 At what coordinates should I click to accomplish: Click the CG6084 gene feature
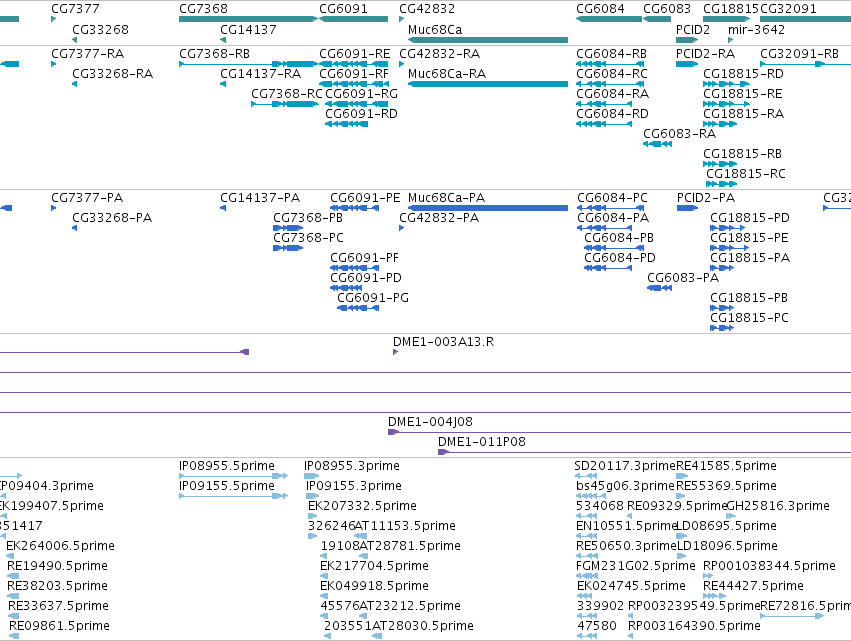[609, 19]
